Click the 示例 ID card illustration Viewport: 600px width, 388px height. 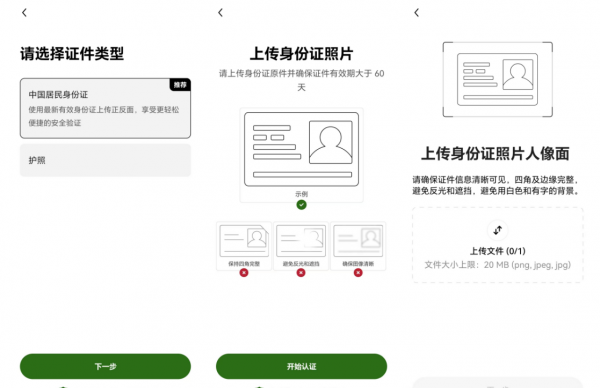(x=302, y=149)
